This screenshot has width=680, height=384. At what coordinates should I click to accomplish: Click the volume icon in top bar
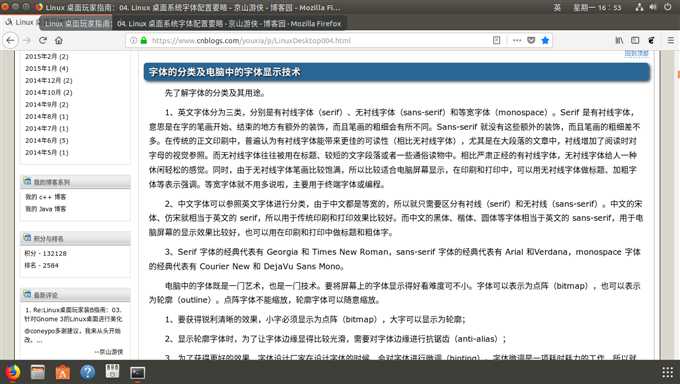[x=653, y=7]
